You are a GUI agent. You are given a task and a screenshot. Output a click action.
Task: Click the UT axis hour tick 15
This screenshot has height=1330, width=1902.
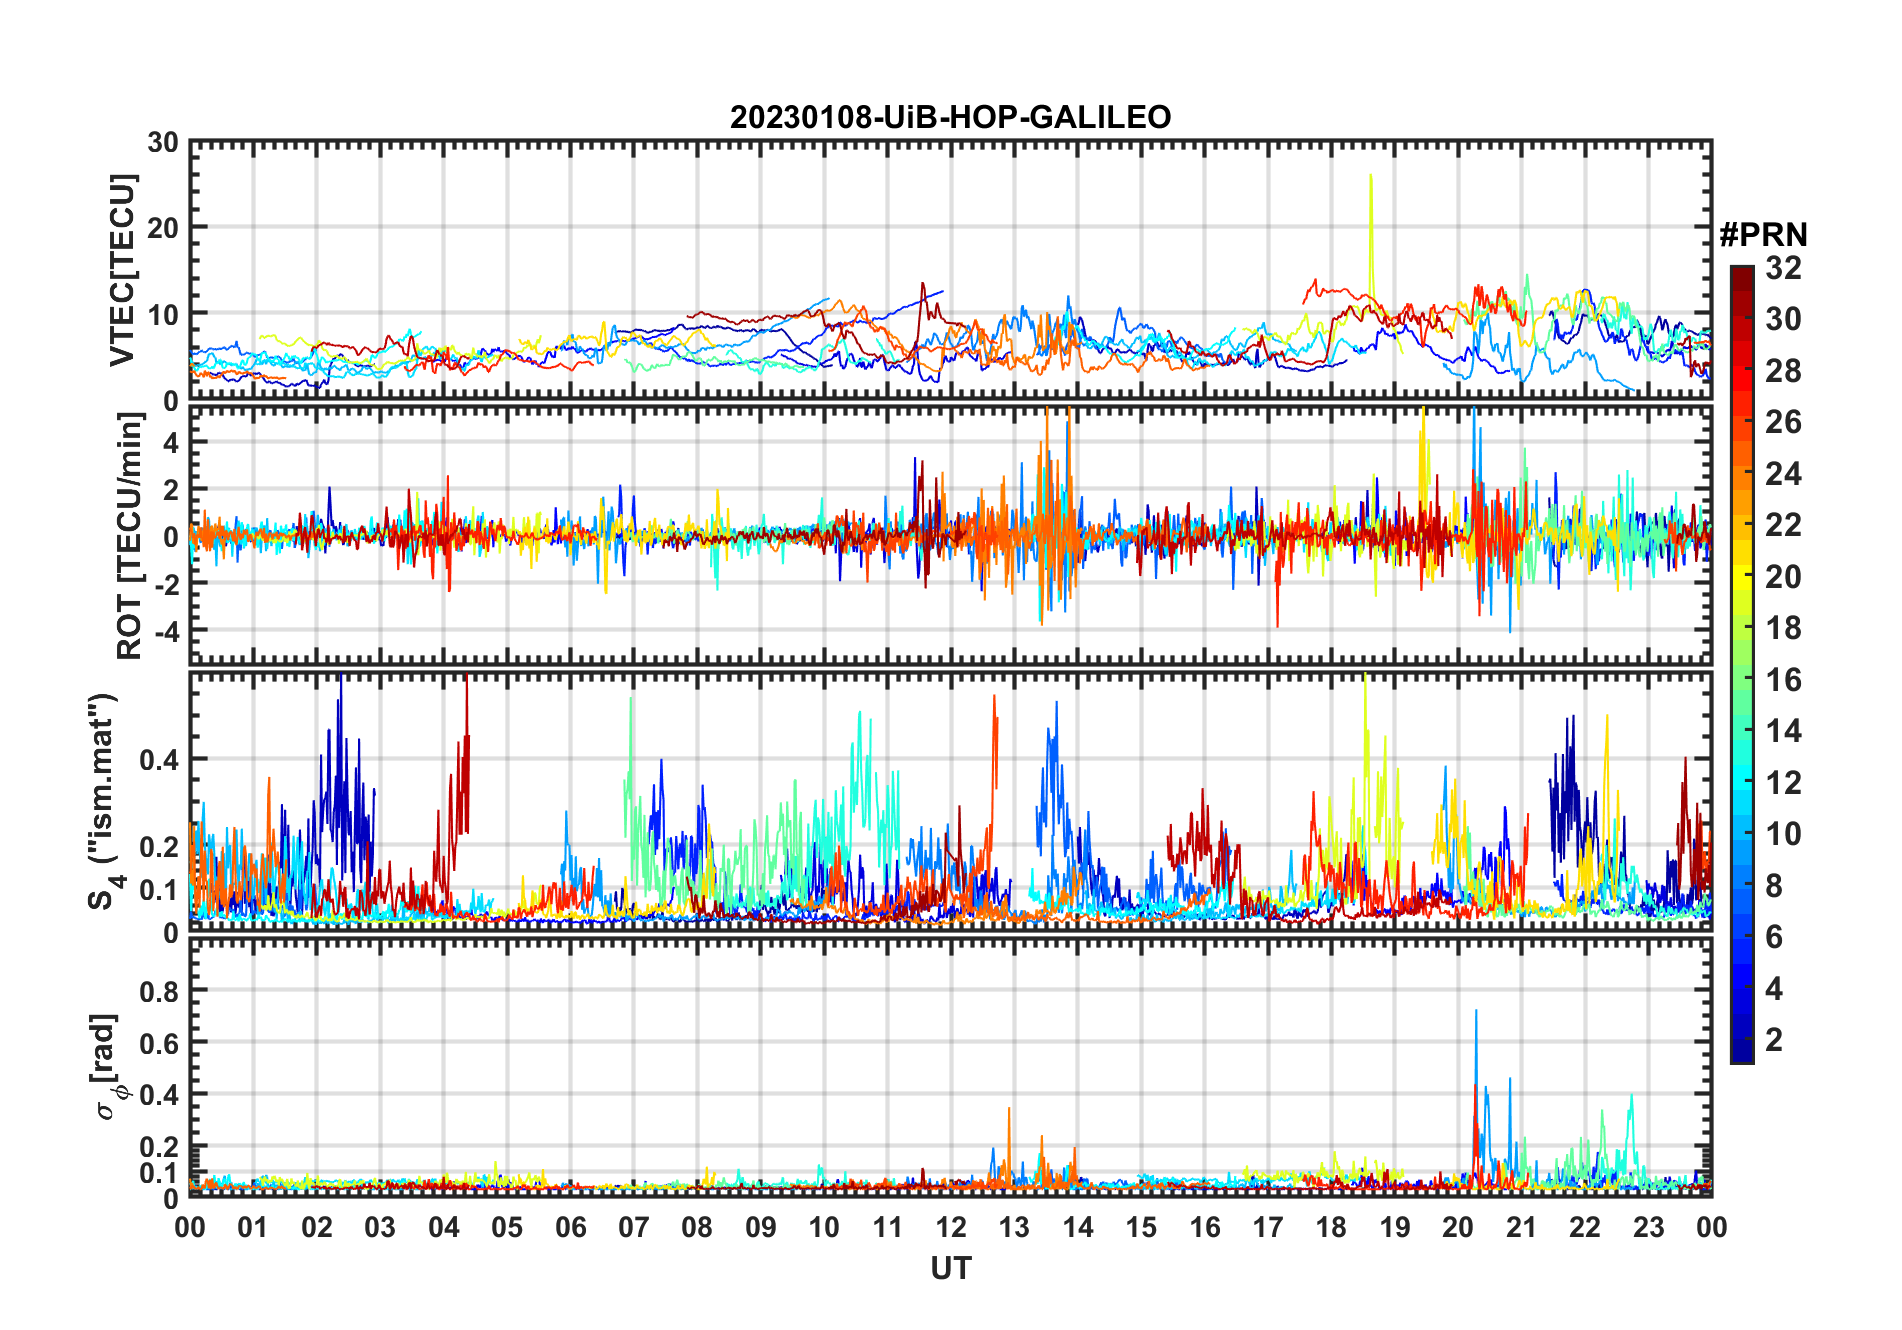click(1141, 1227)
